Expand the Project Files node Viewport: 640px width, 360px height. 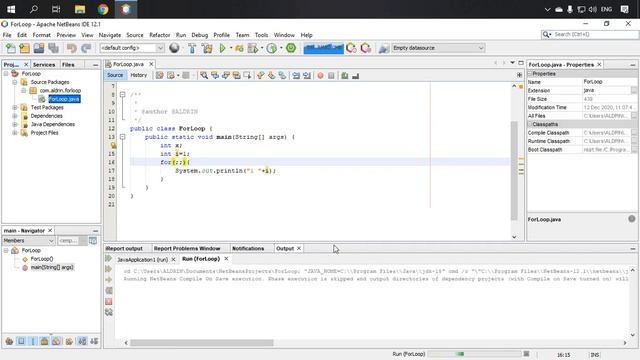point(15,133)
